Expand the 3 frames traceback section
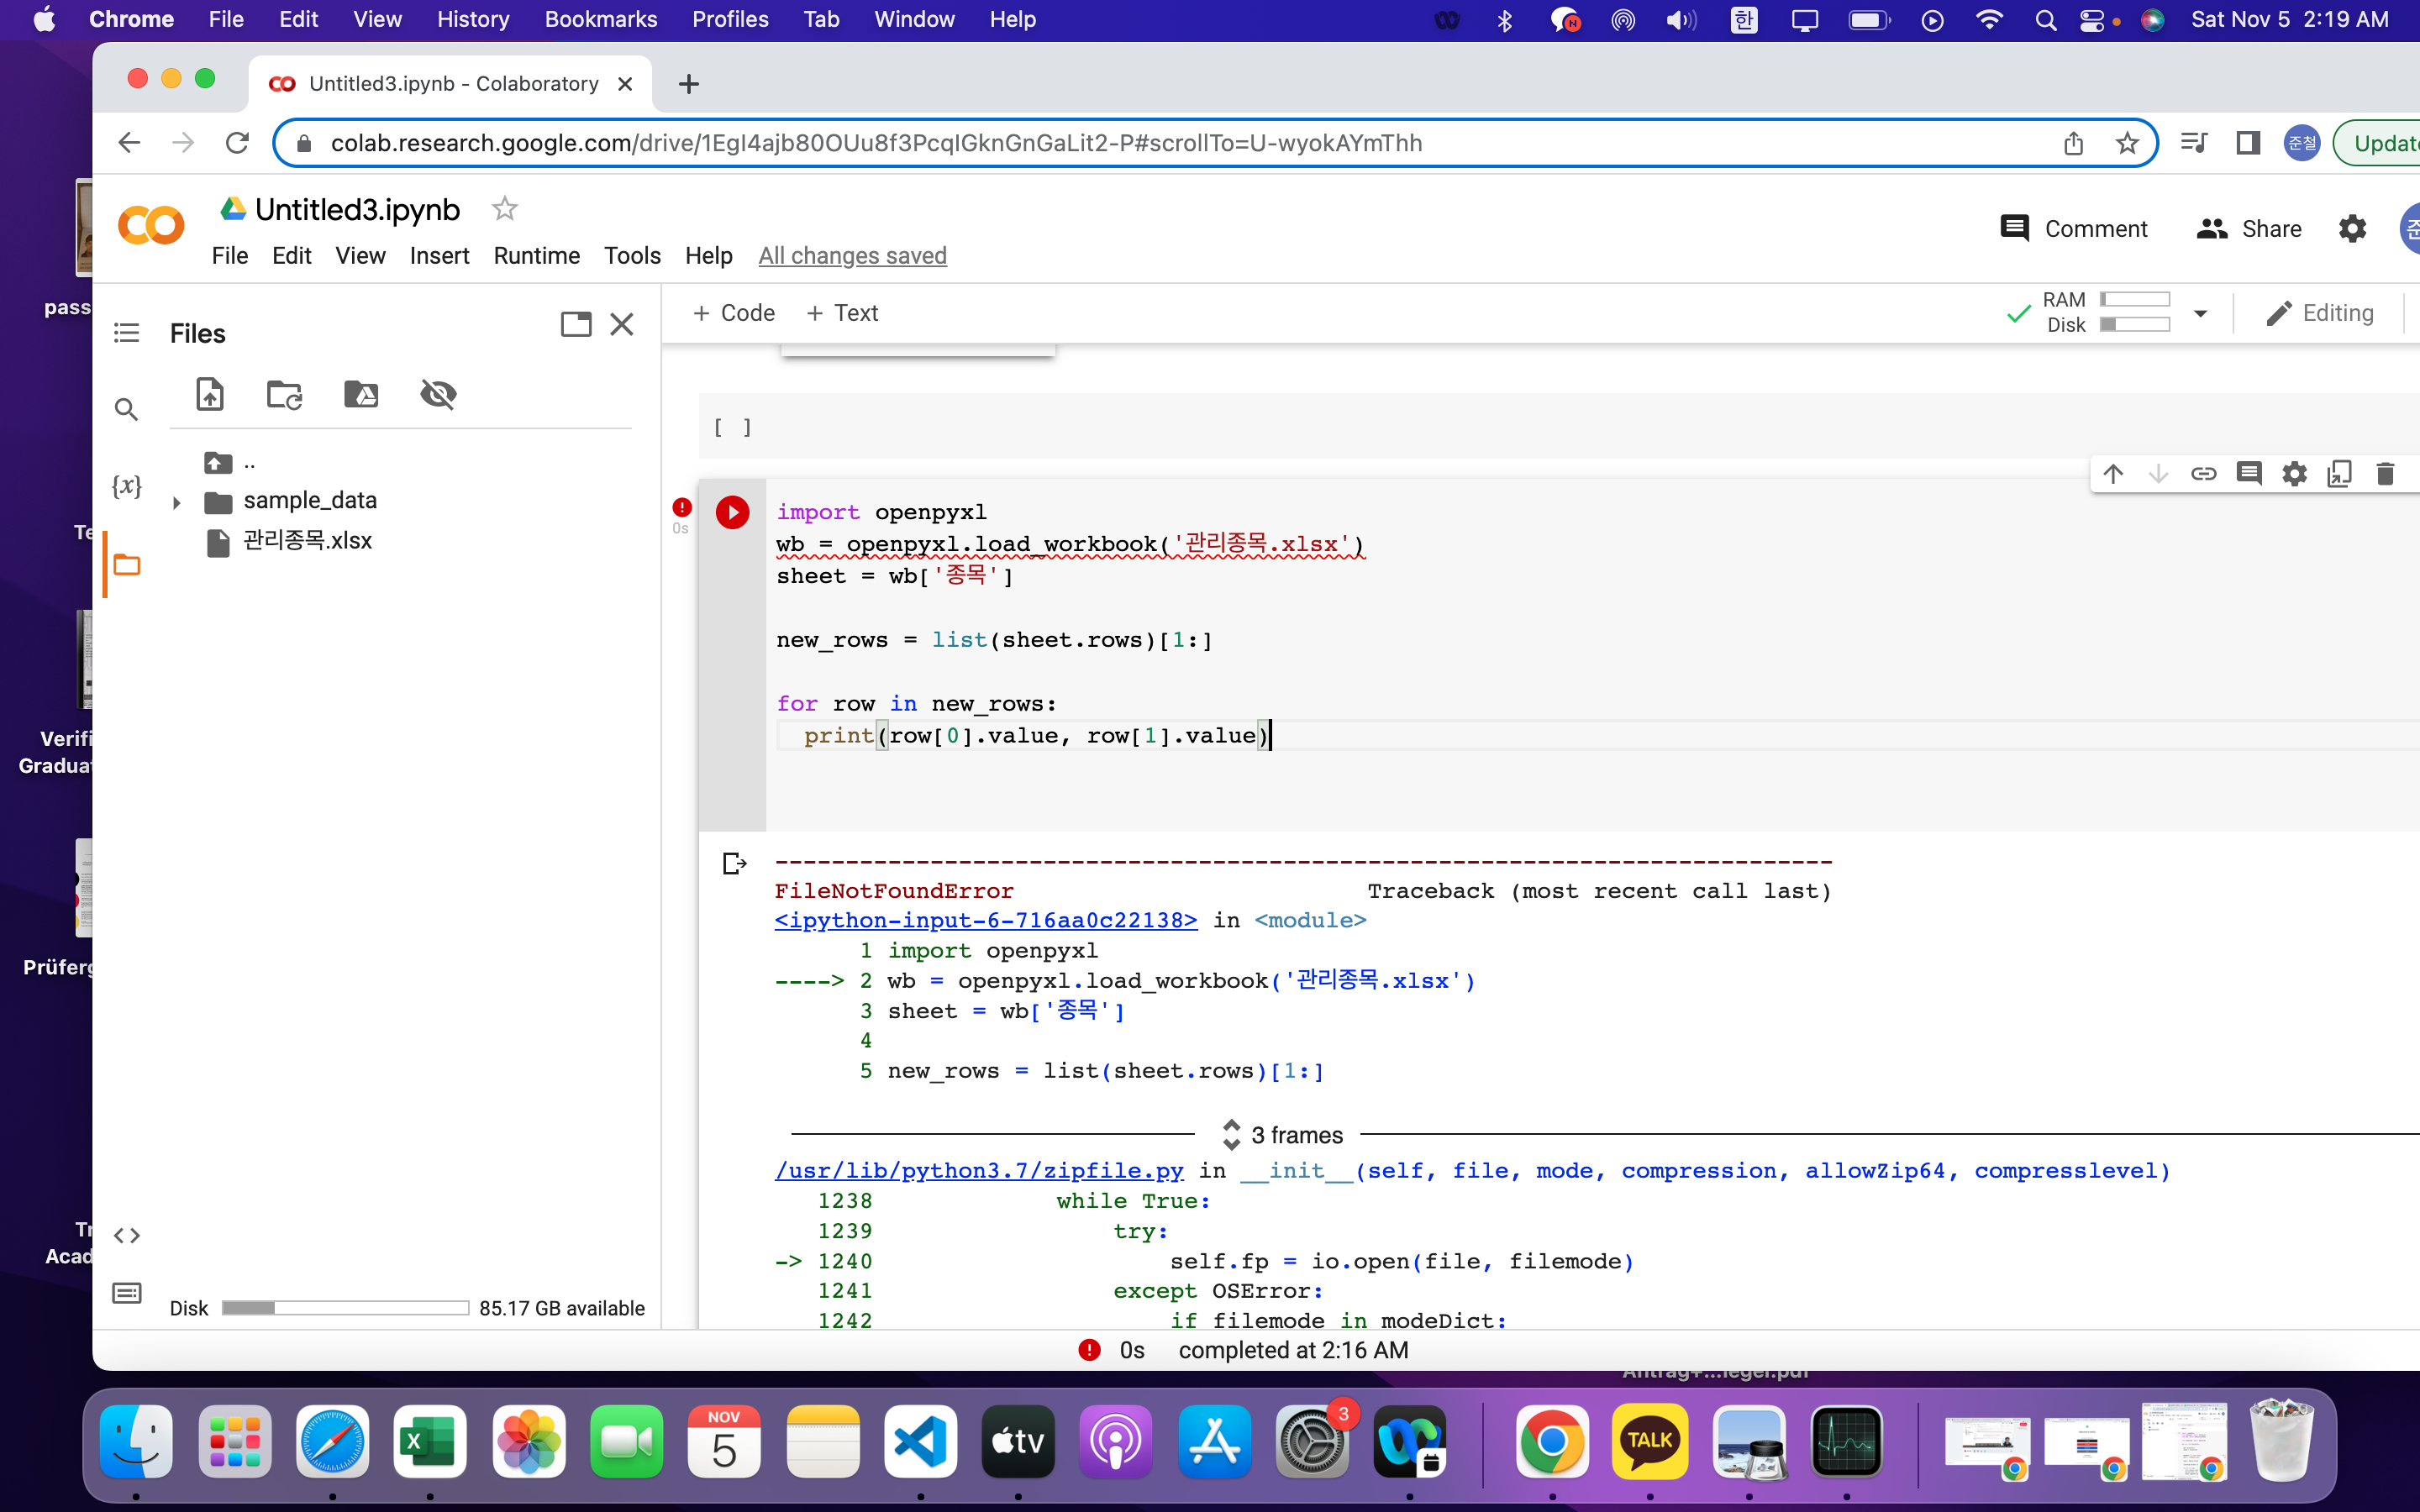The width and height of the screenshot is (2420, 1512). (x=1284, y=1134)
